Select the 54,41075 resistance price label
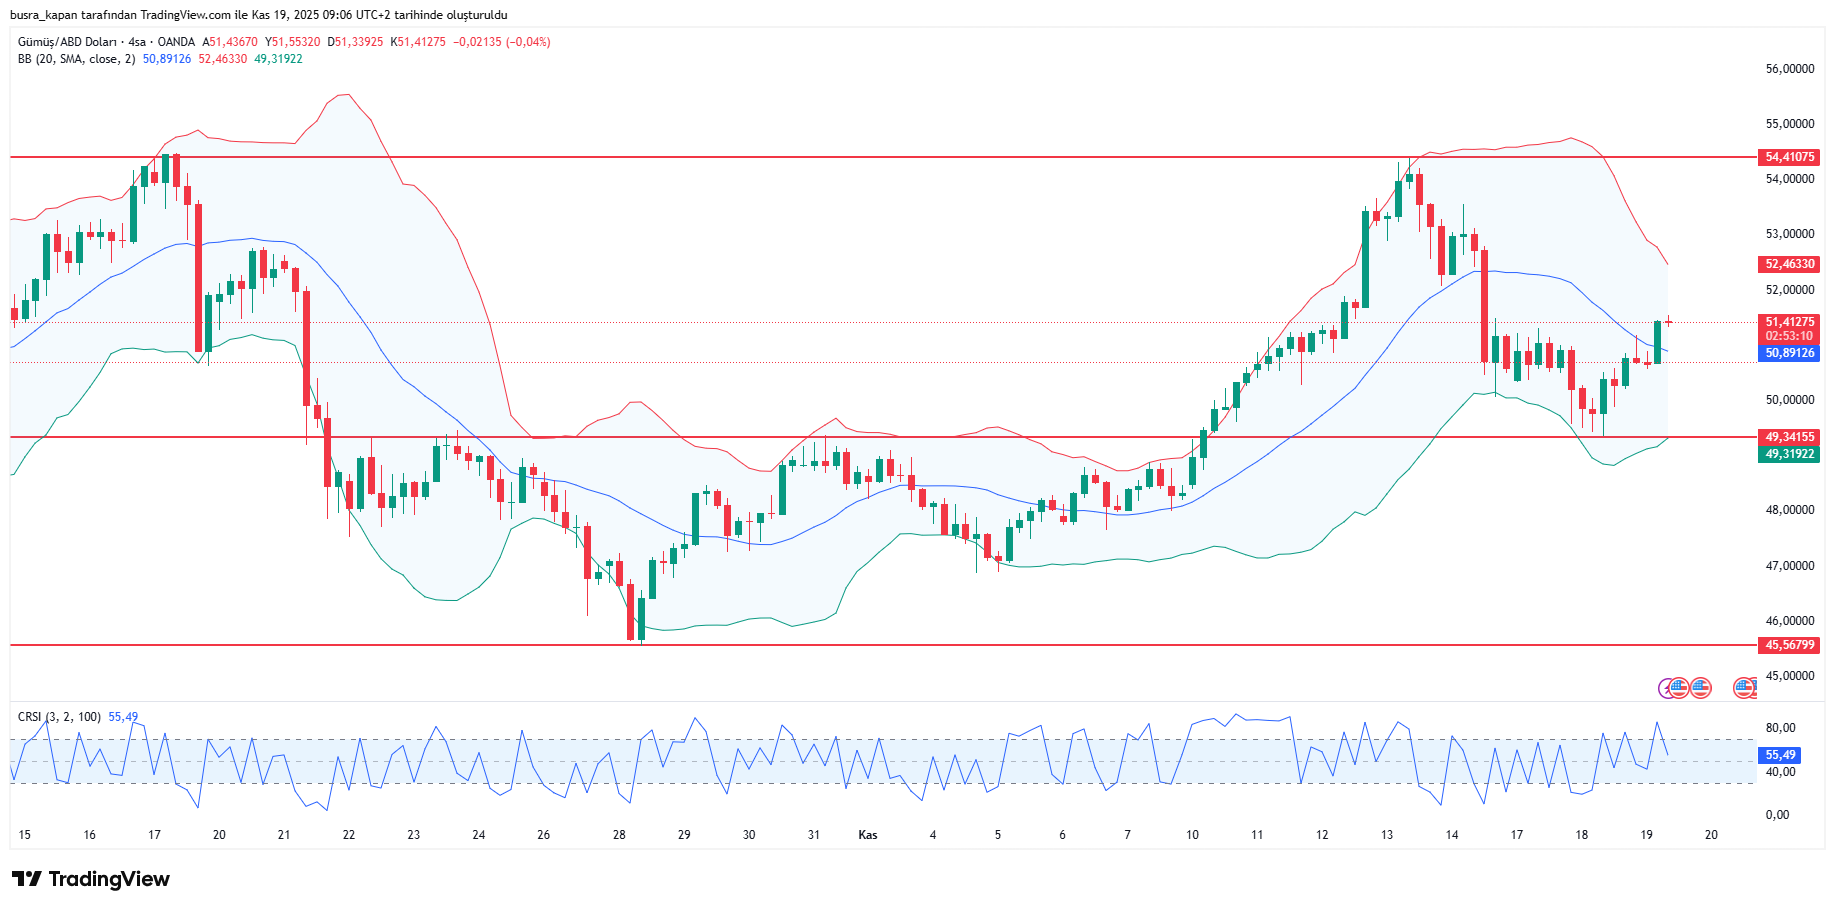1835x909 pixels. click(x=1789, y=157)
